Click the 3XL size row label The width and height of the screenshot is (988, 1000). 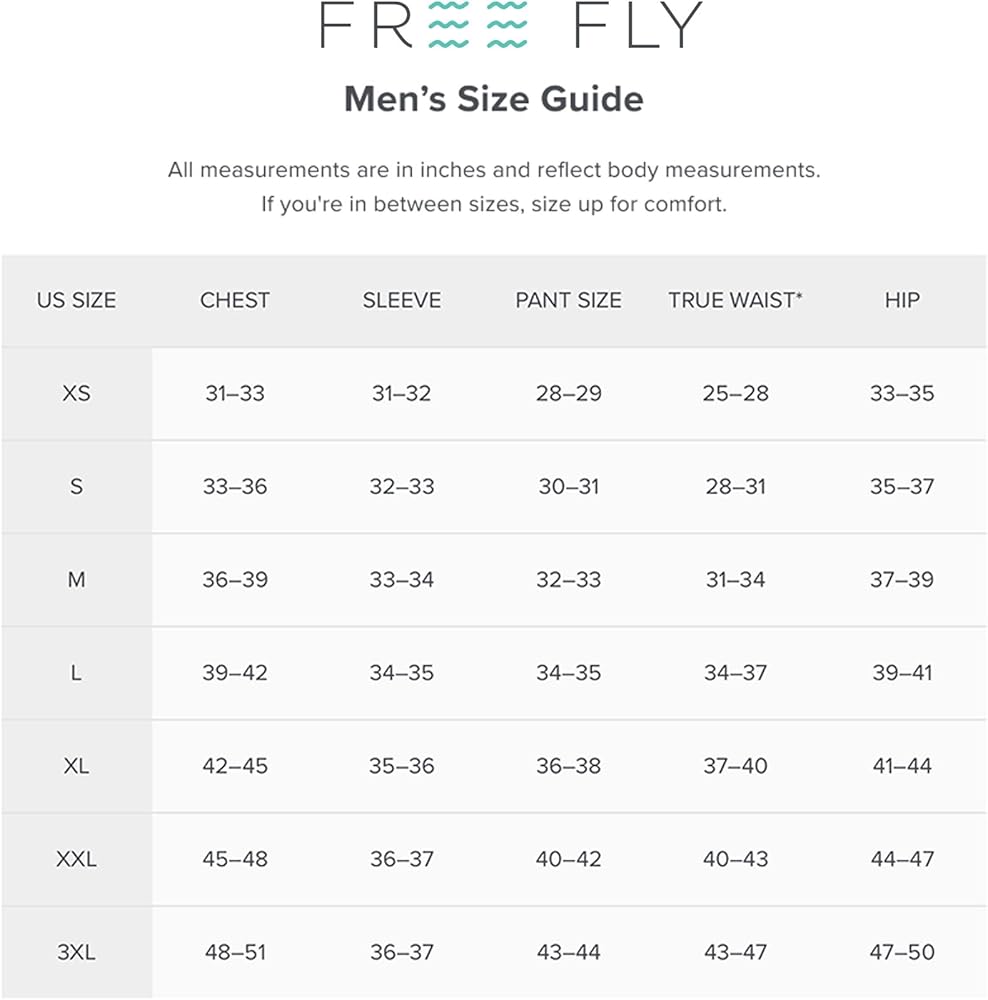click(x=76, y=952)
